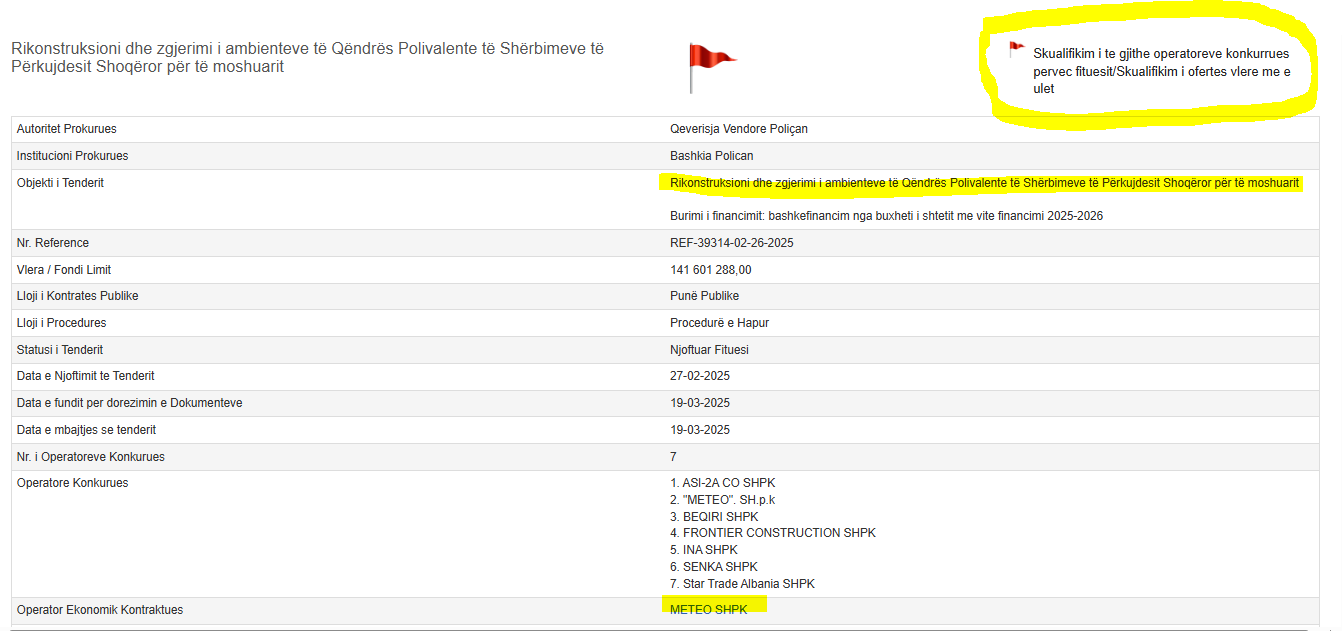Viewport: 1342px width, 631px height.
Task: Click ASI-2A CO SHPK in operators list
Action: tap(722, 483)
